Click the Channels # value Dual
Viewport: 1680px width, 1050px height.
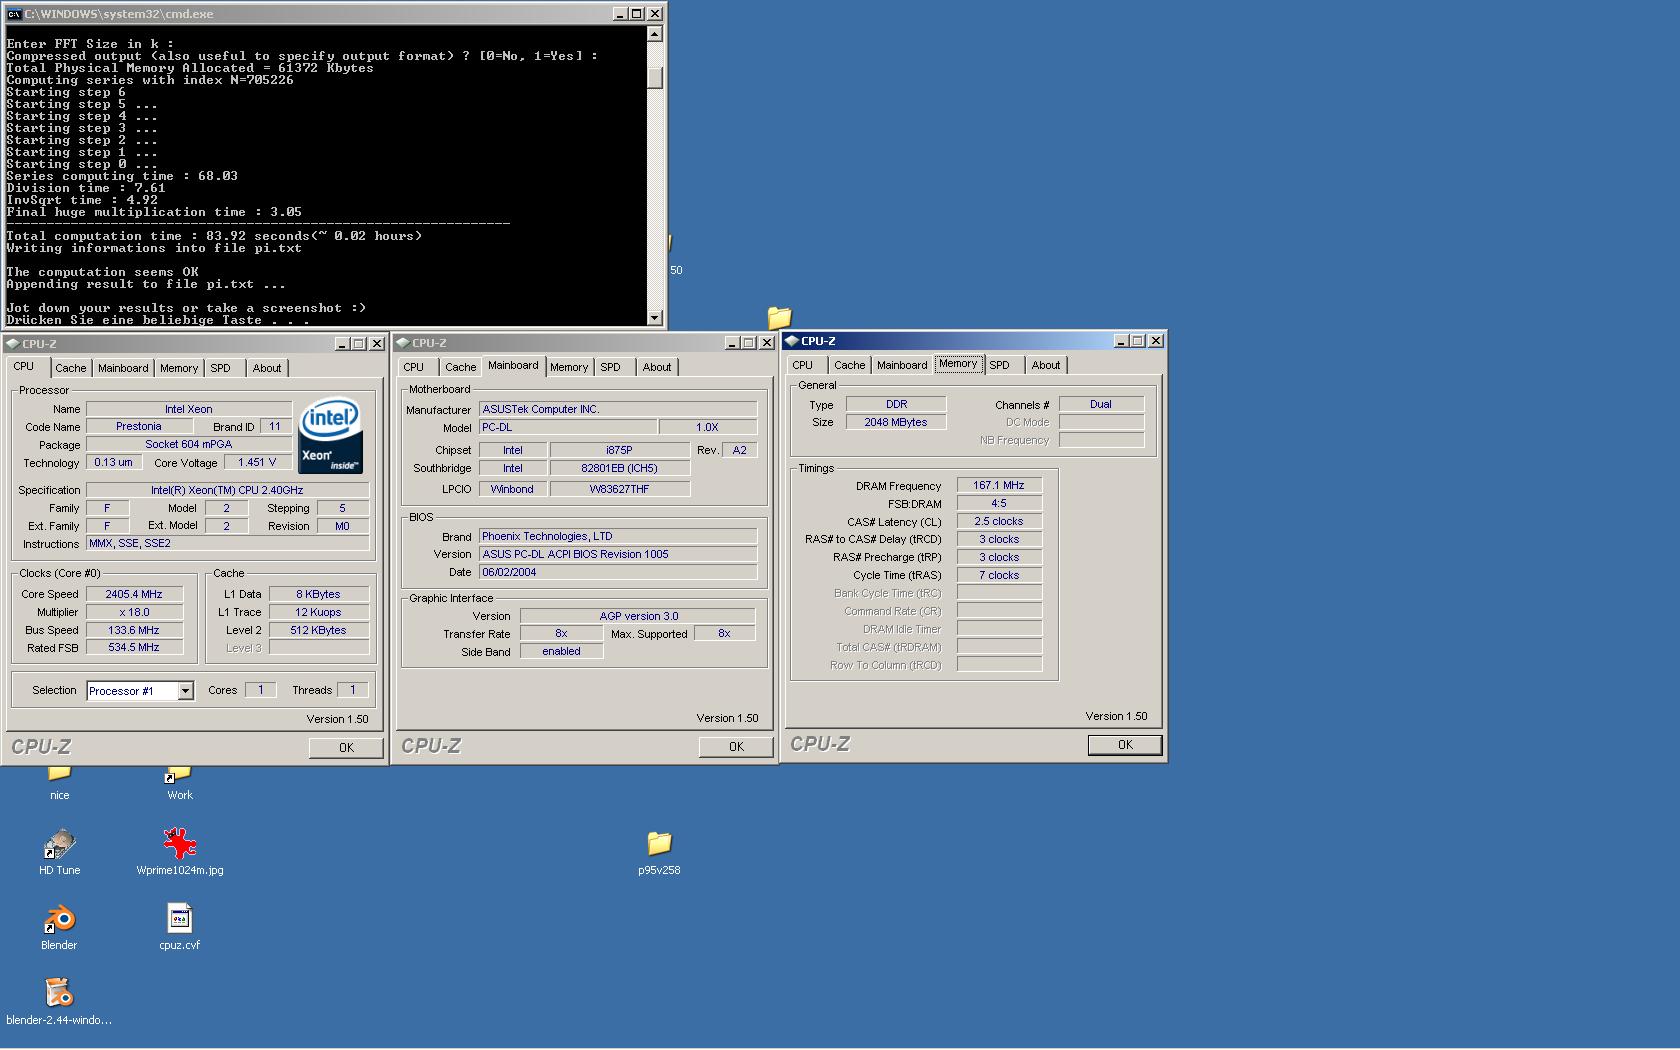point(1101,404)
